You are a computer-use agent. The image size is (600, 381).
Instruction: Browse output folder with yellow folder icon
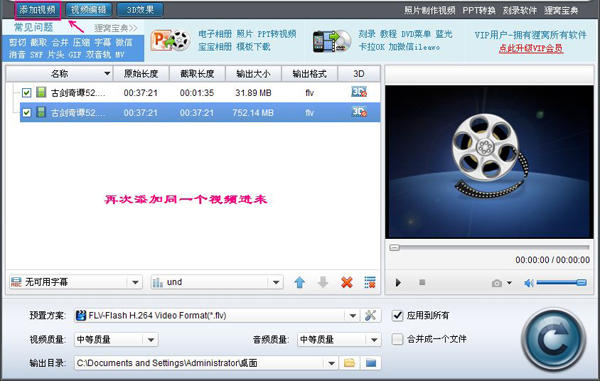click(349, 363)
